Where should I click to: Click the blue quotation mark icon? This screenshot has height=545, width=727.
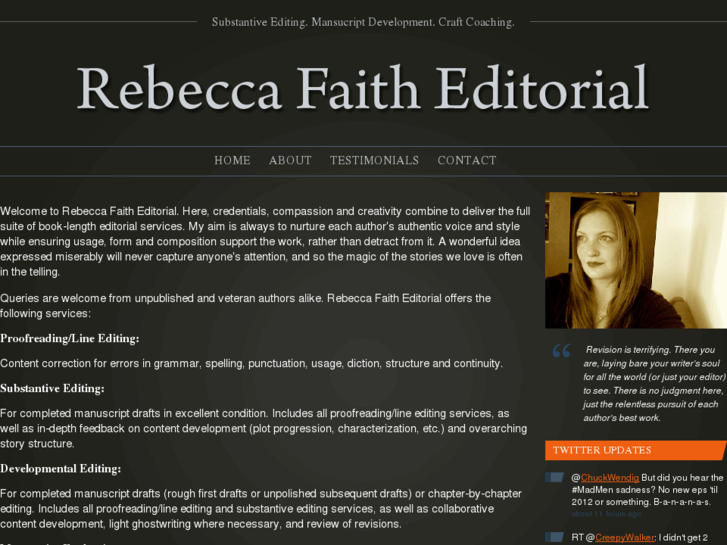pyautogui.click(x=561, y=351)
